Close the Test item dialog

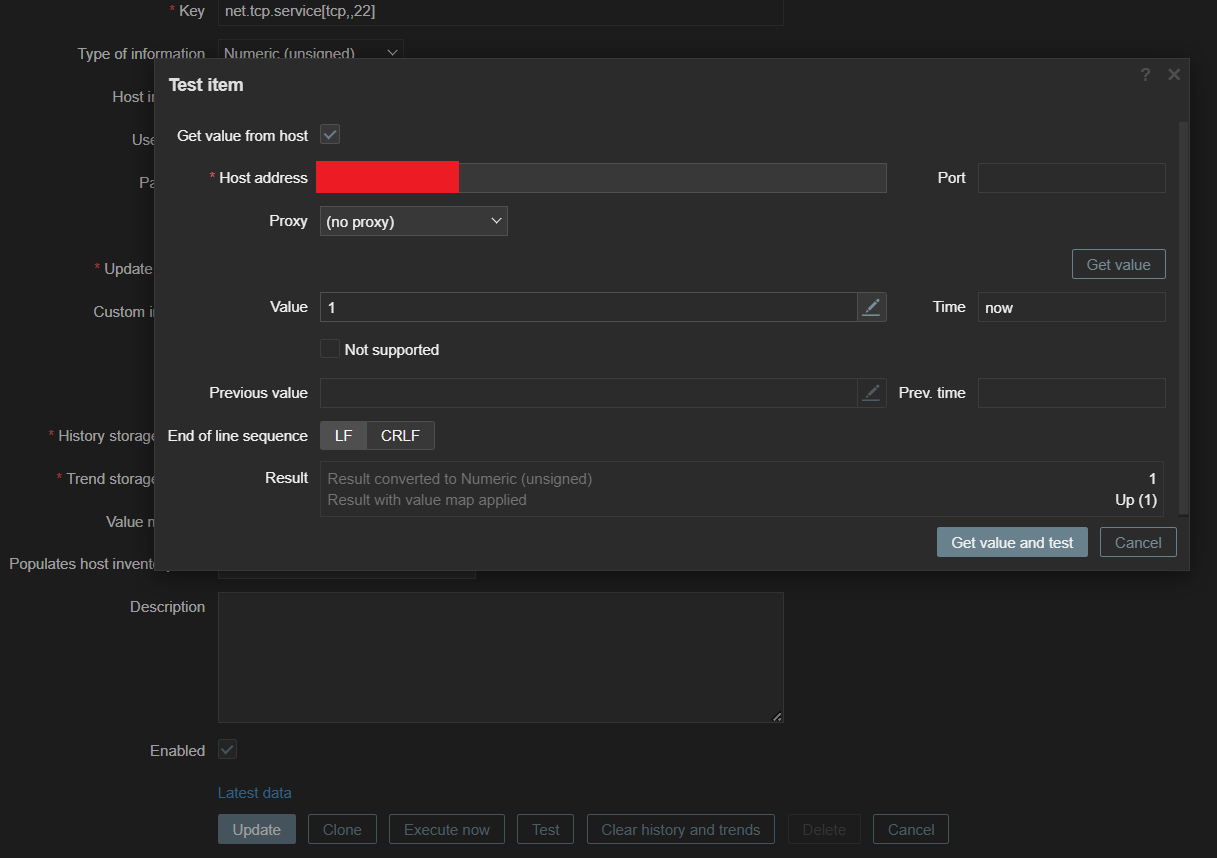pyautogui.click(x=1174, y=75)
